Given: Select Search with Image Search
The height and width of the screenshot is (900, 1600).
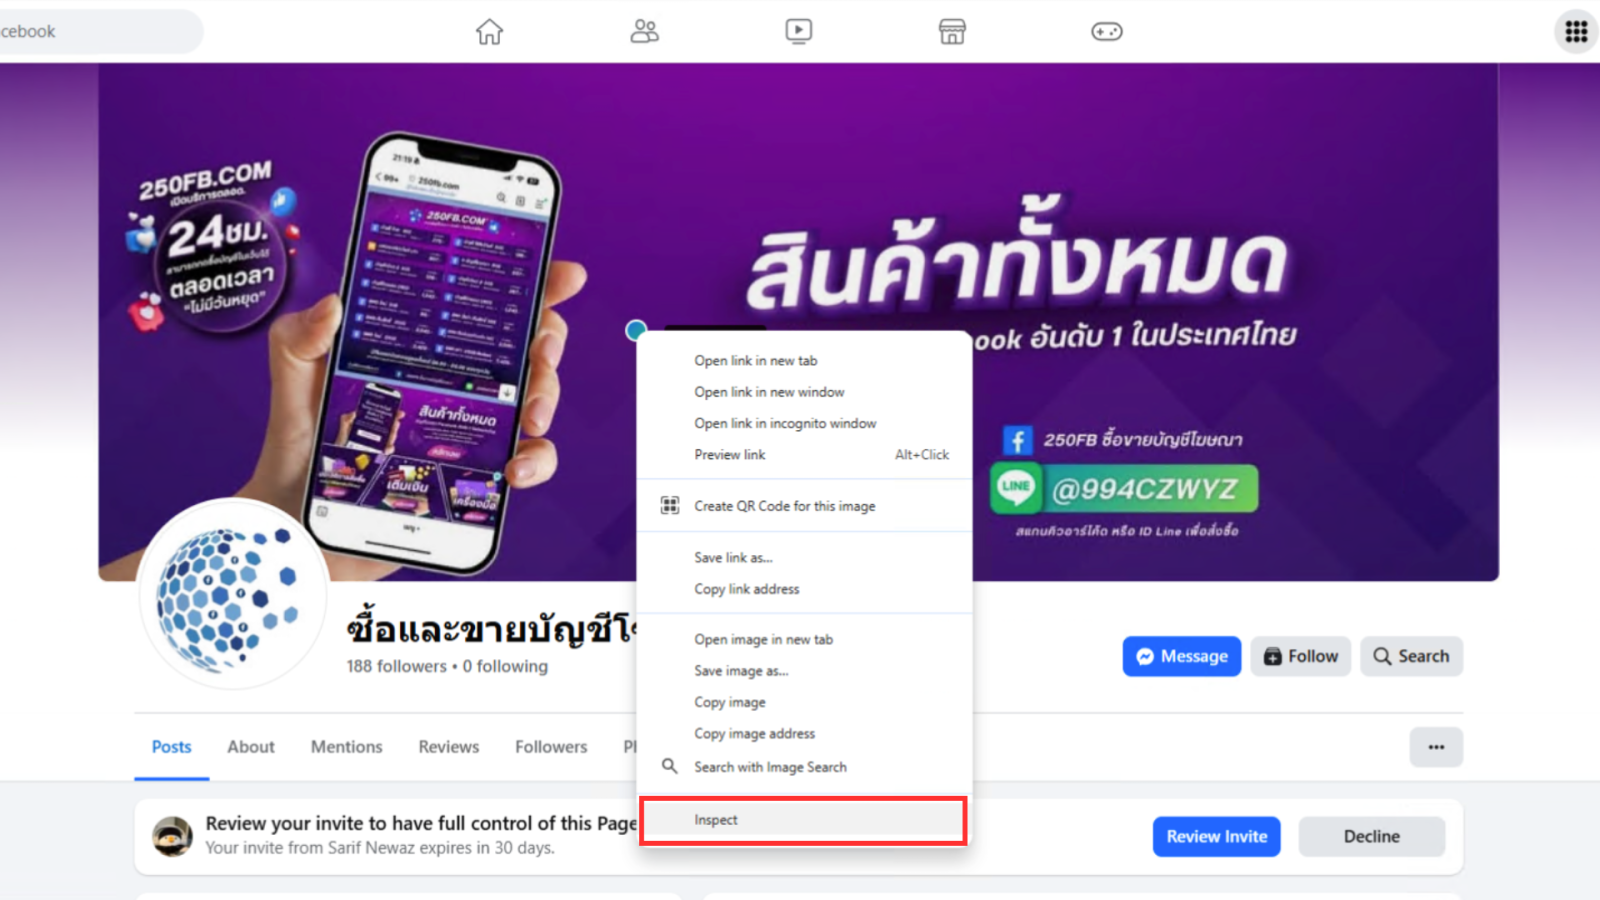Looking at the screenshot, I should pos(770,767).
